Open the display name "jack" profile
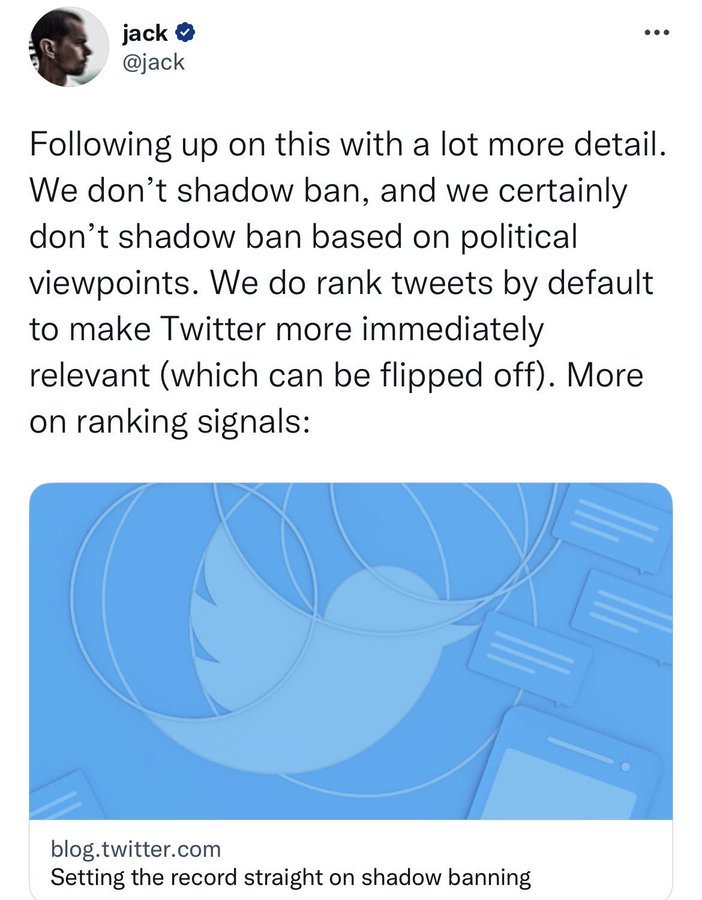This screenshot has width=702, height=900. tap(145, 33)
